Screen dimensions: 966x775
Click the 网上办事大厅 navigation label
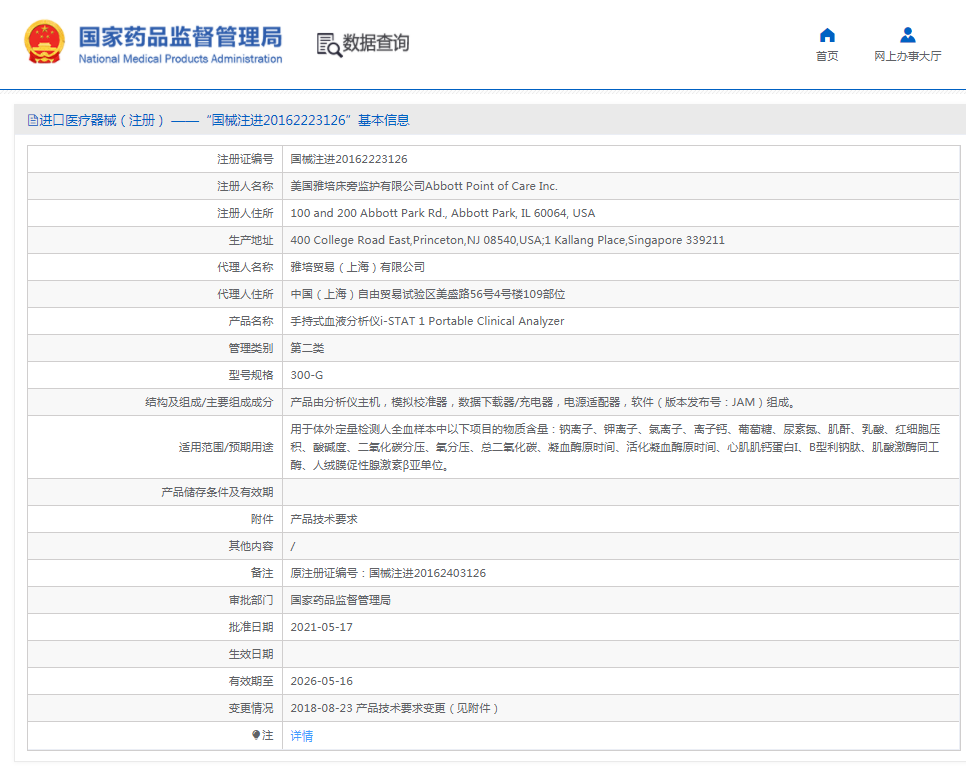[906, 56]
